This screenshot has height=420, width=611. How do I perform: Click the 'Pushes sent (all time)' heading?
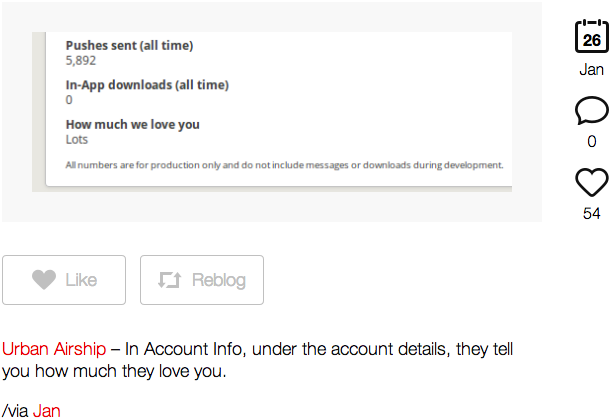[x=129, y=46]
